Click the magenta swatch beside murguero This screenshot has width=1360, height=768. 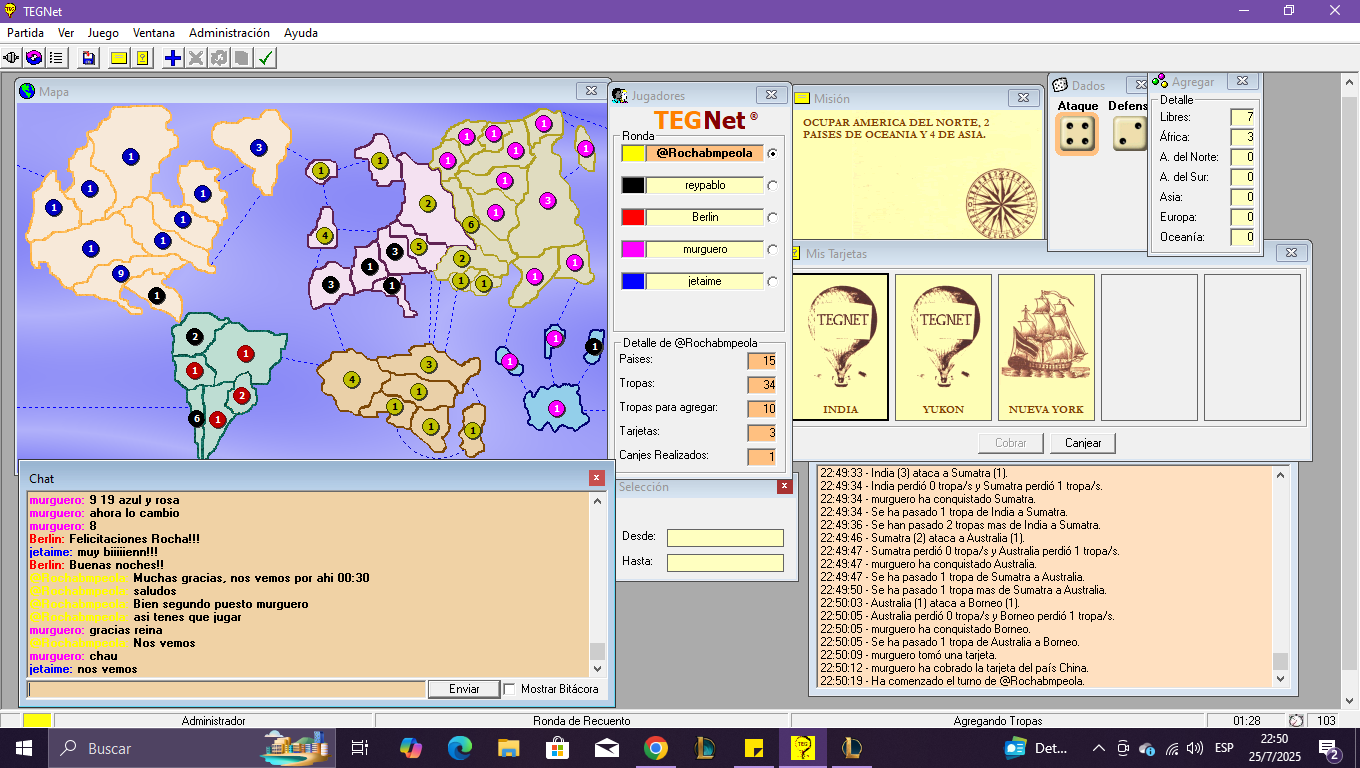click(632, 249)
